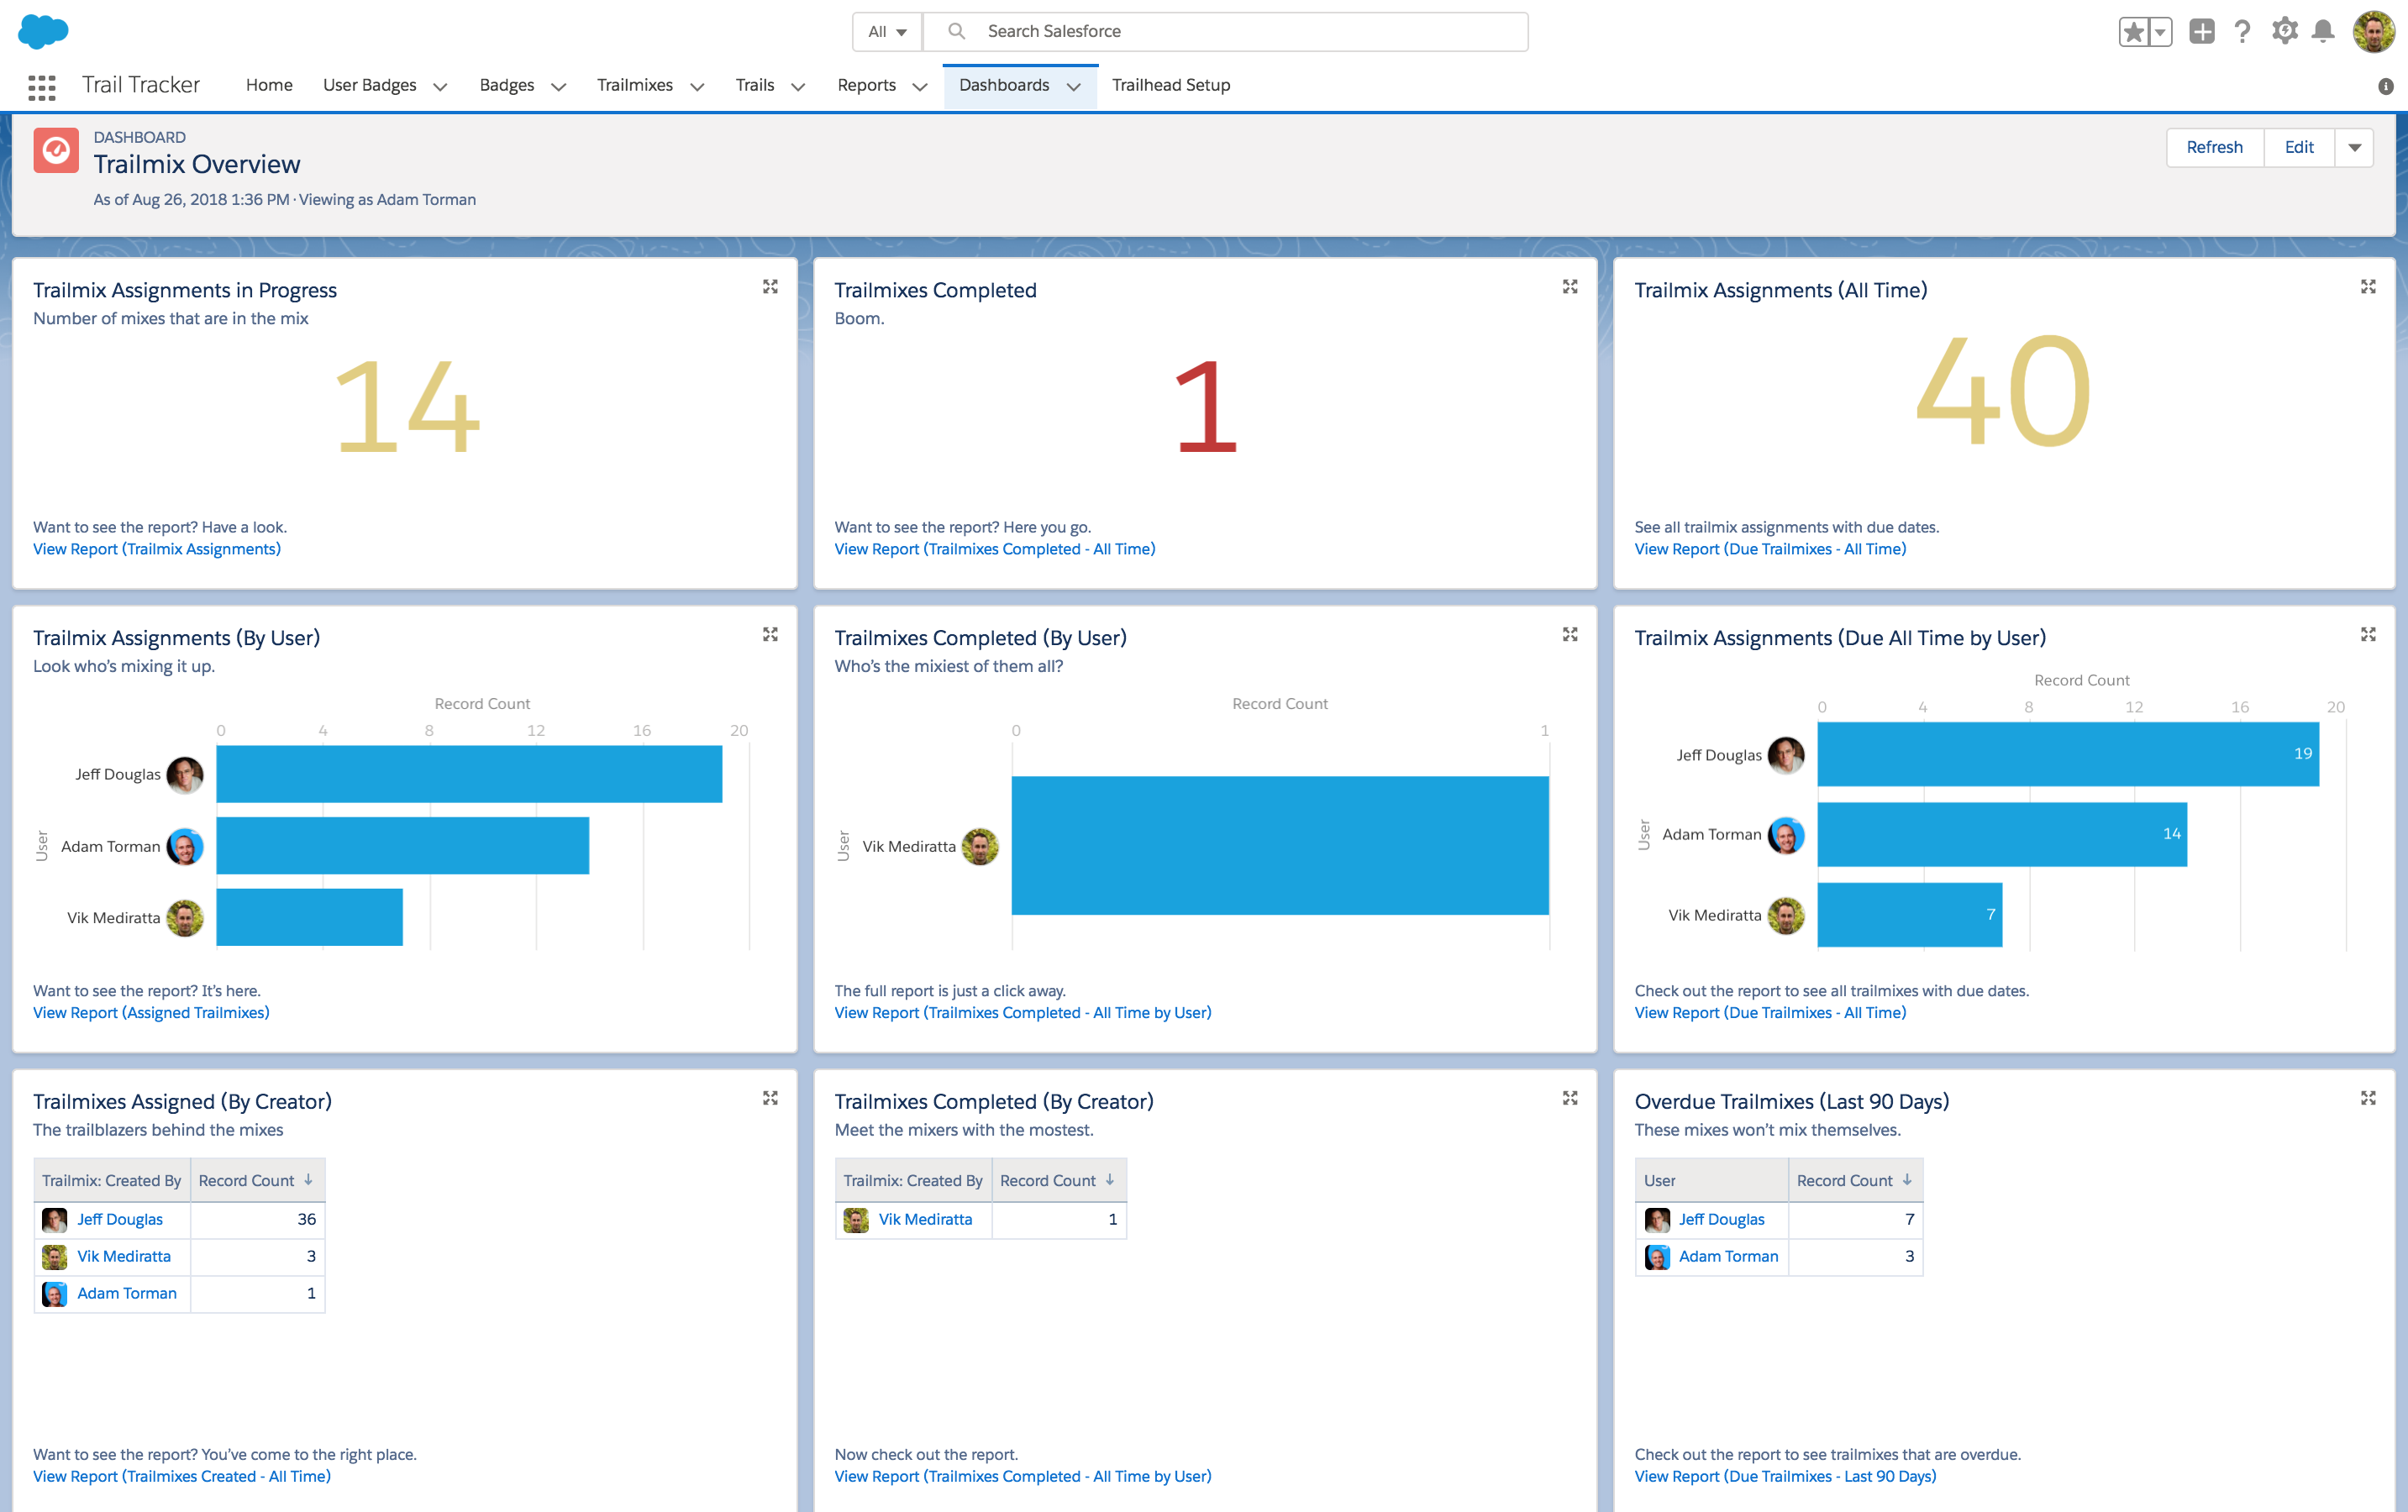The width and height of the screenshot is (2408, 1512).
Task: Go to the Home tab
Action: tap(269, 85)
